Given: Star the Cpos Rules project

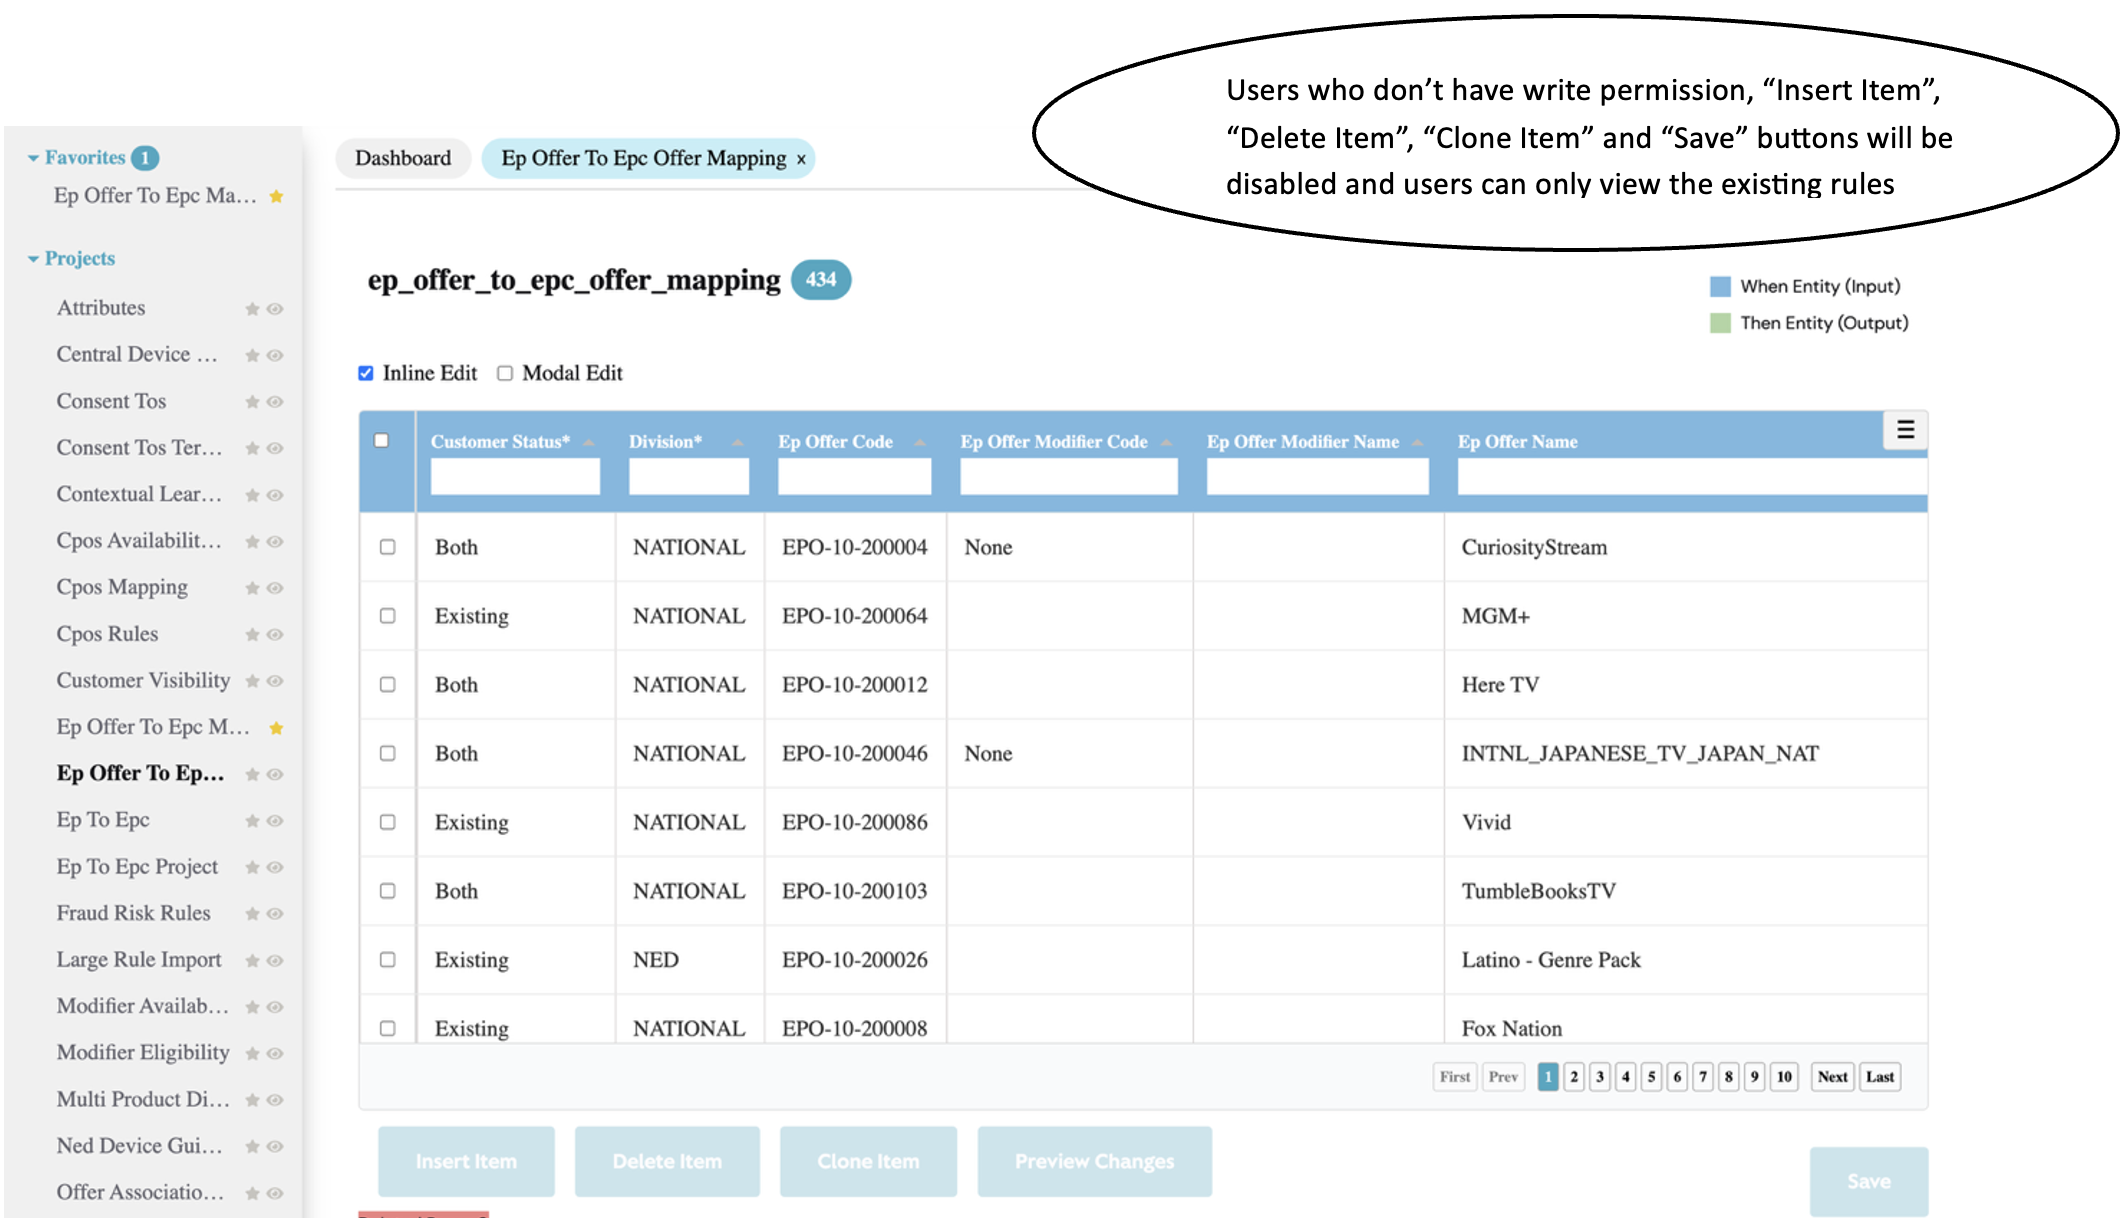Looking at the screenshot, I should tap(252, 635).
